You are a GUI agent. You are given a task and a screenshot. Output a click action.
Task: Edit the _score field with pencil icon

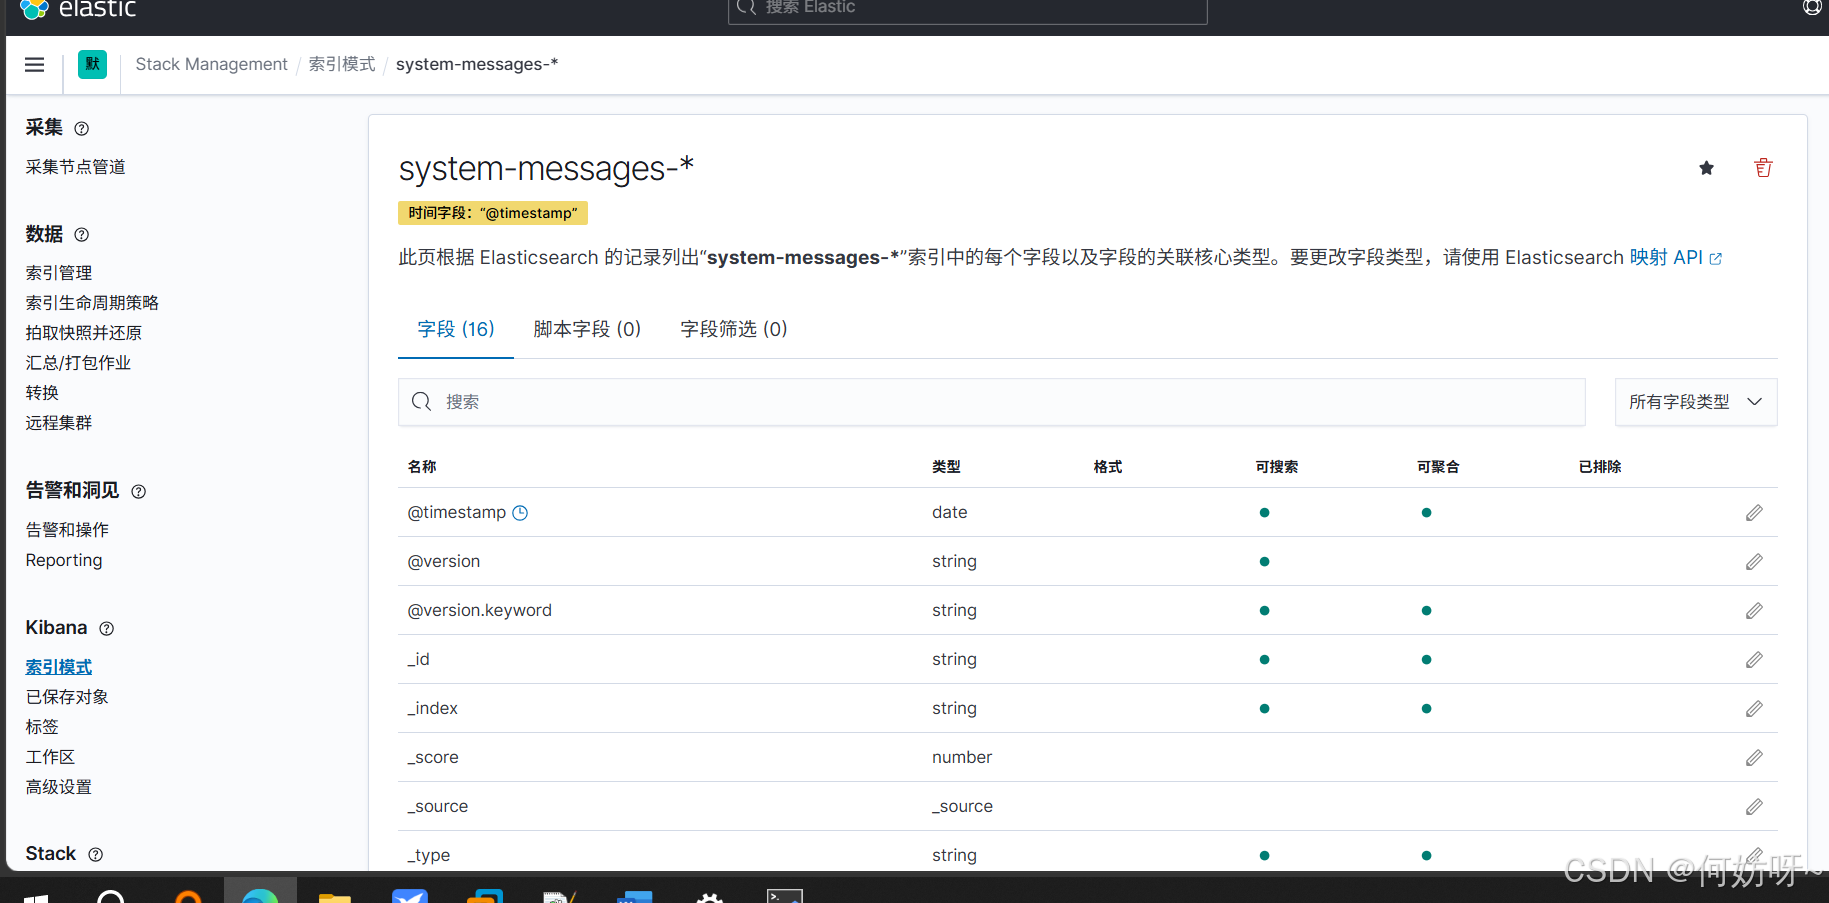1754,758
